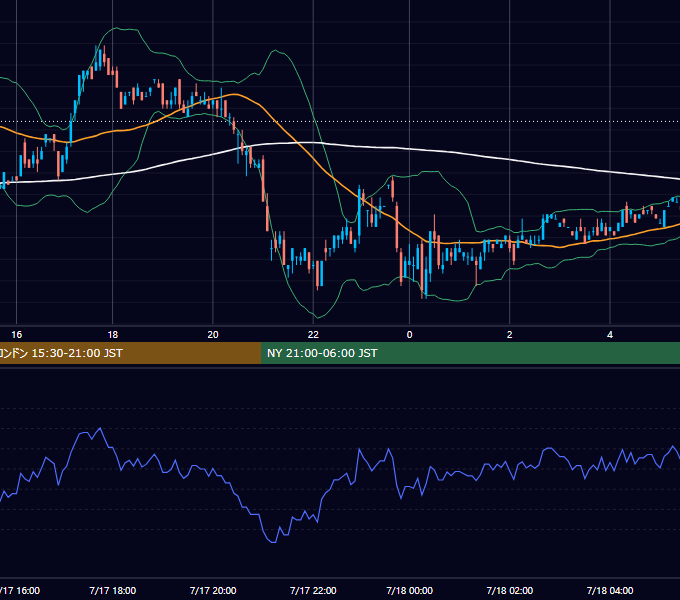Click the 4 hour label on time axis
Screen dimensions: 680x600
pos(610,335)
